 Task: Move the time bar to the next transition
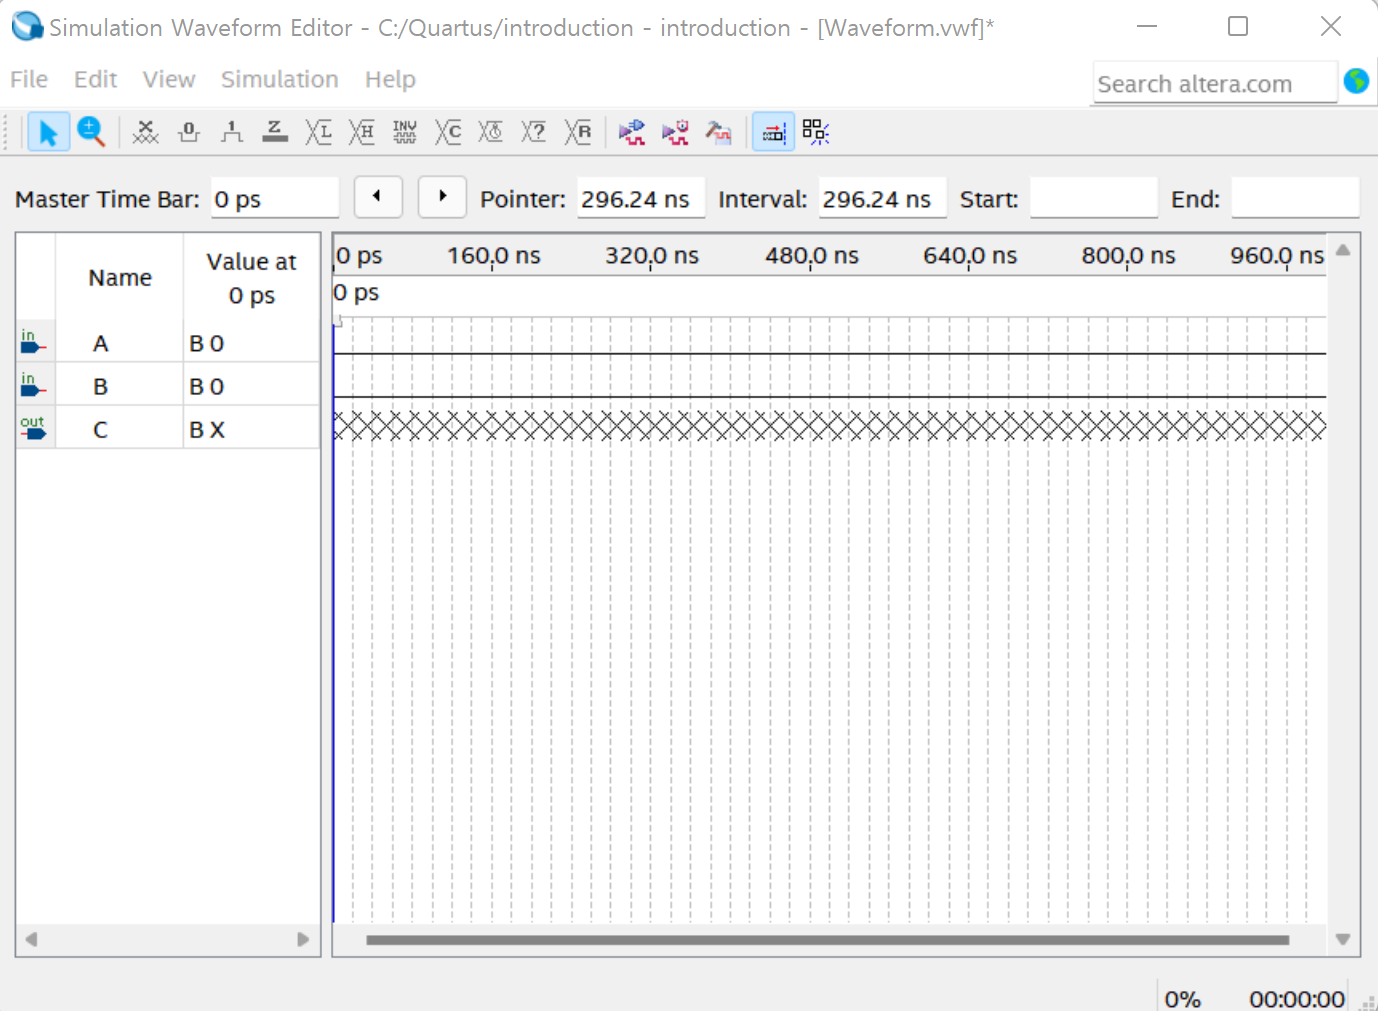(x=442, y=197)
